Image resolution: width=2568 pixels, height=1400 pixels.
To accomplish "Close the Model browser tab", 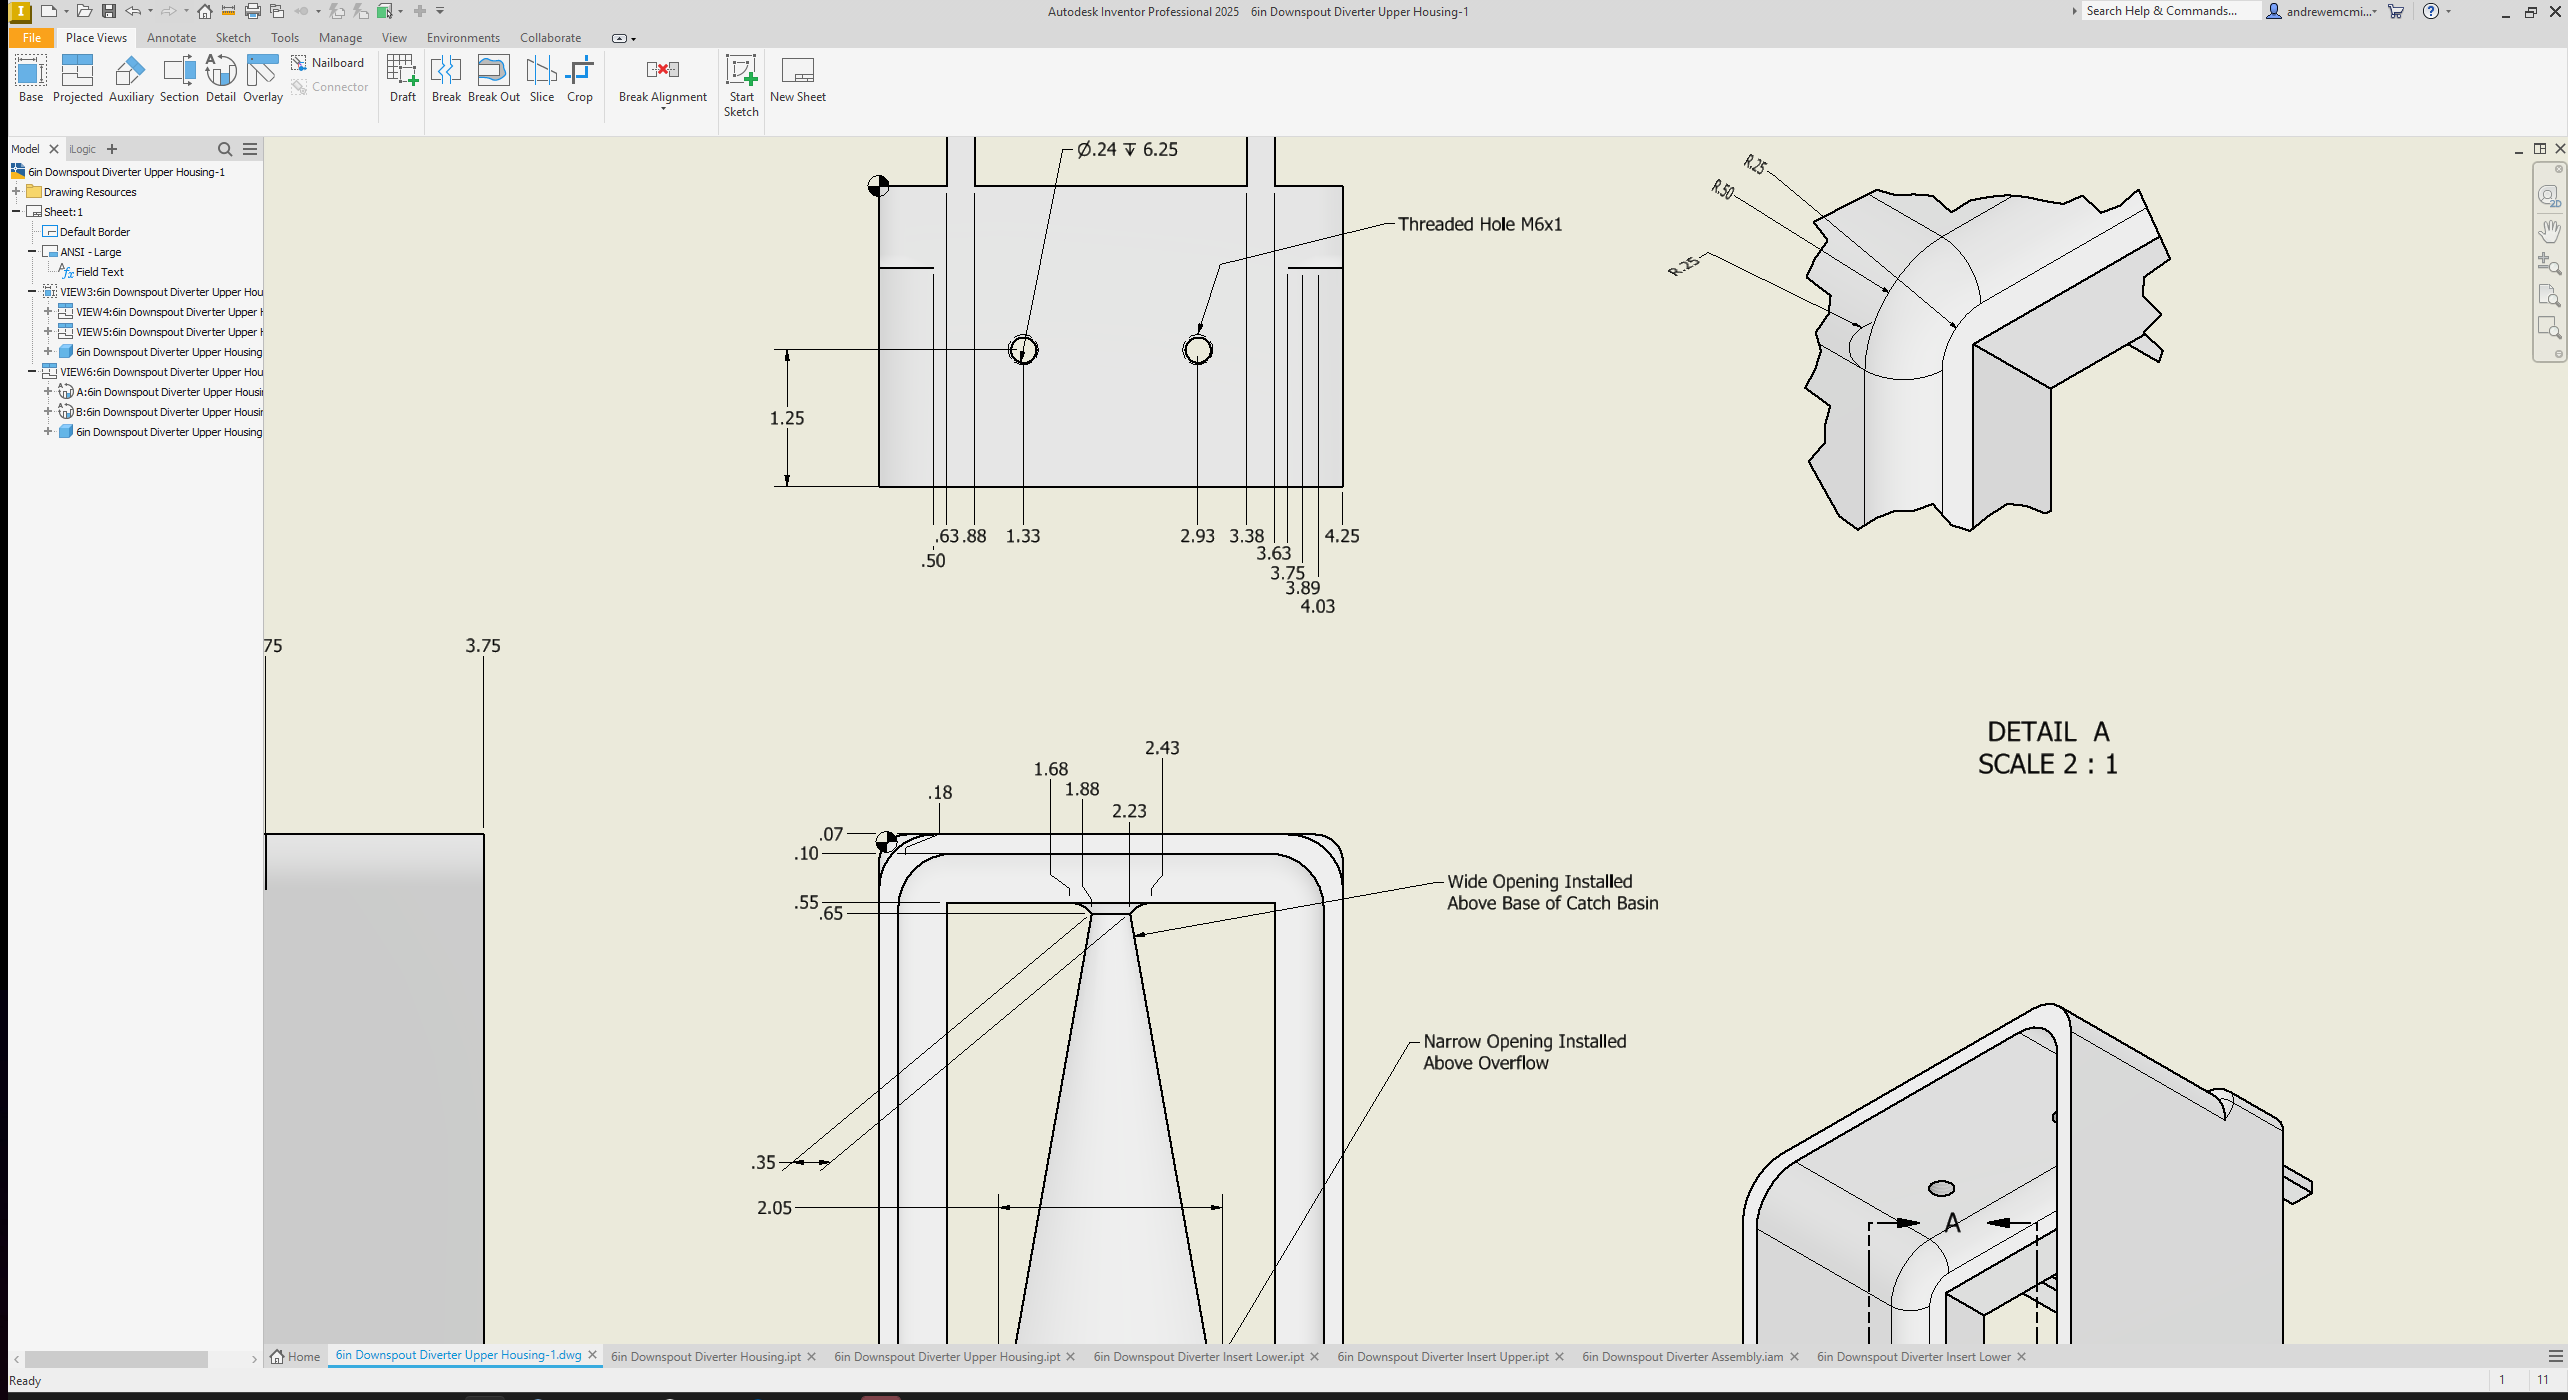I will click(54, 149).
